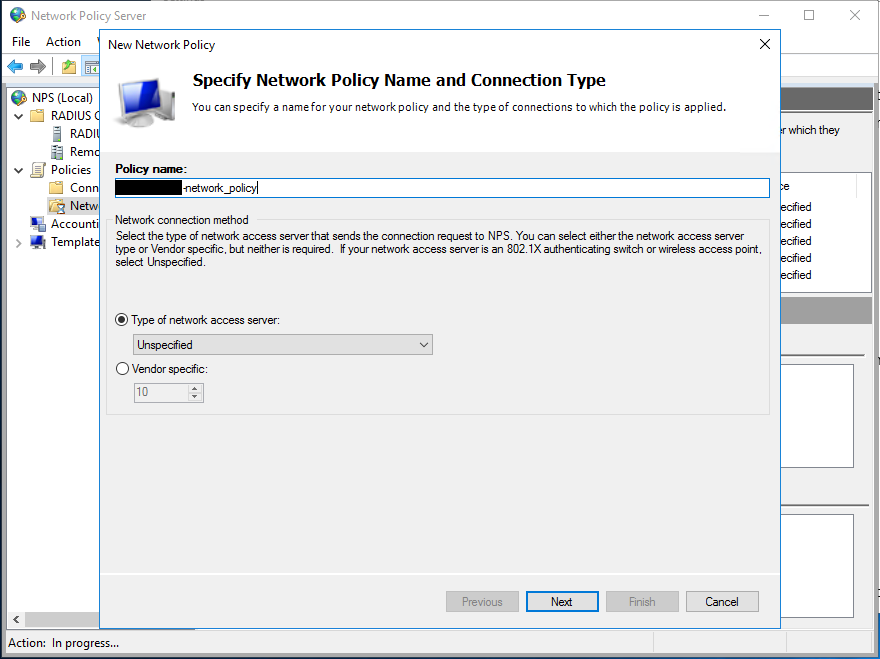Cancel the New Network Policy wizard
This screenshot has width=880, height=659.
(722, 601)
